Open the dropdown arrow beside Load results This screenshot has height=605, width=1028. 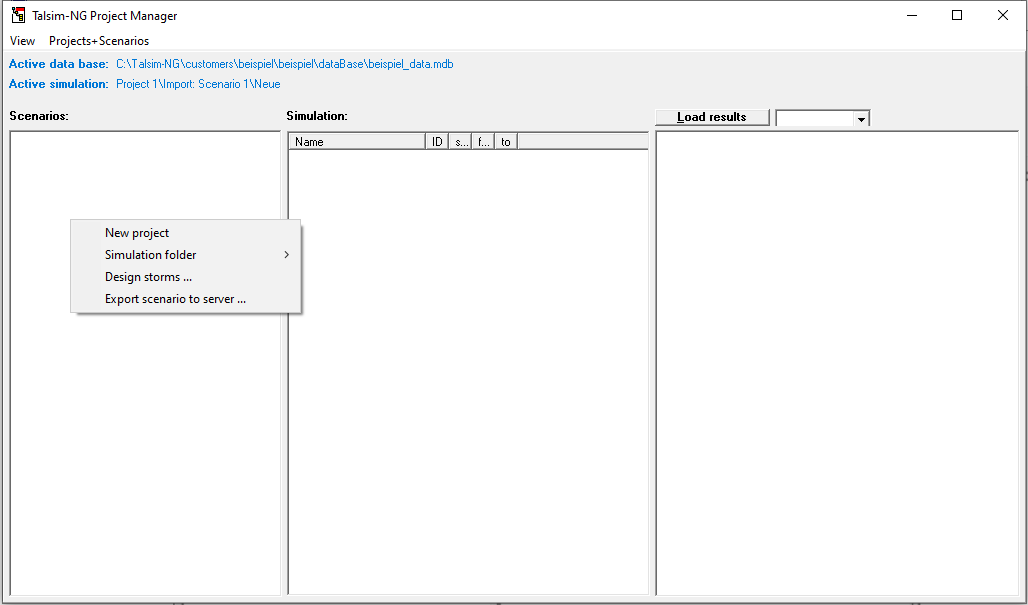[861, 118]
